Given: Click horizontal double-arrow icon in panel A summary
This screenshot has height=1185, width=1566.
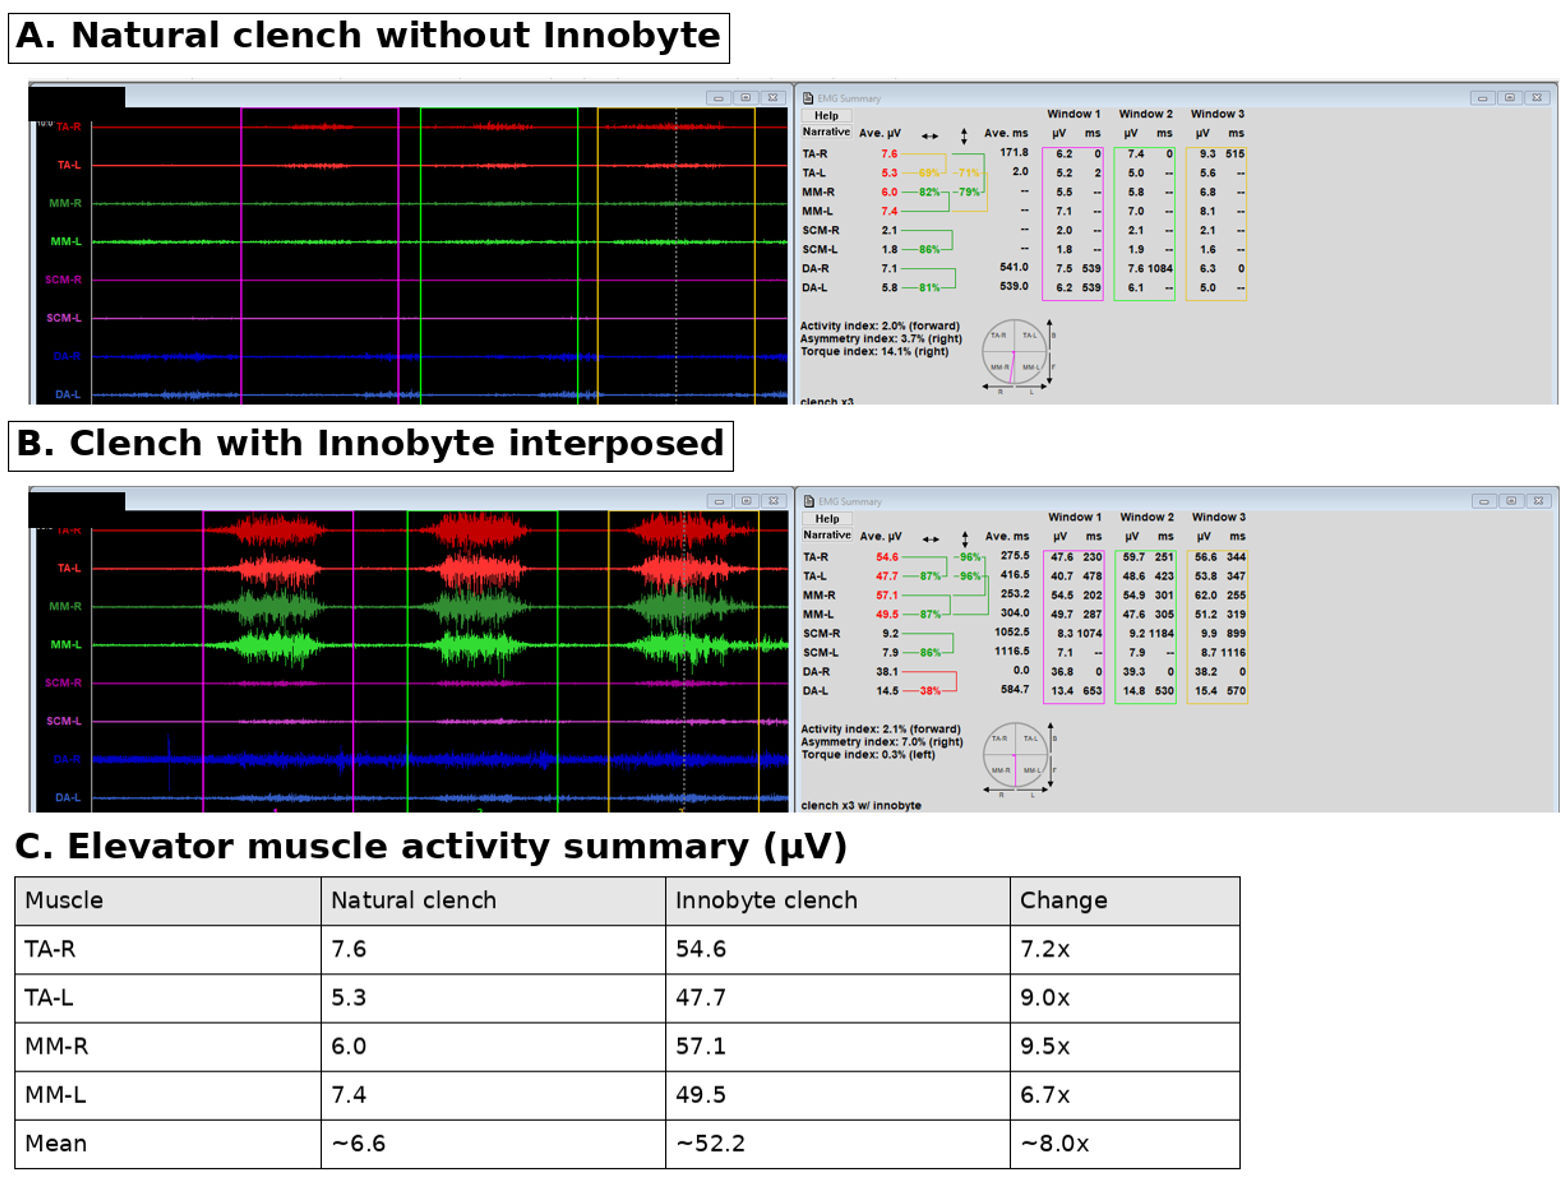Looking at the screenshot, I should [930, 136].
